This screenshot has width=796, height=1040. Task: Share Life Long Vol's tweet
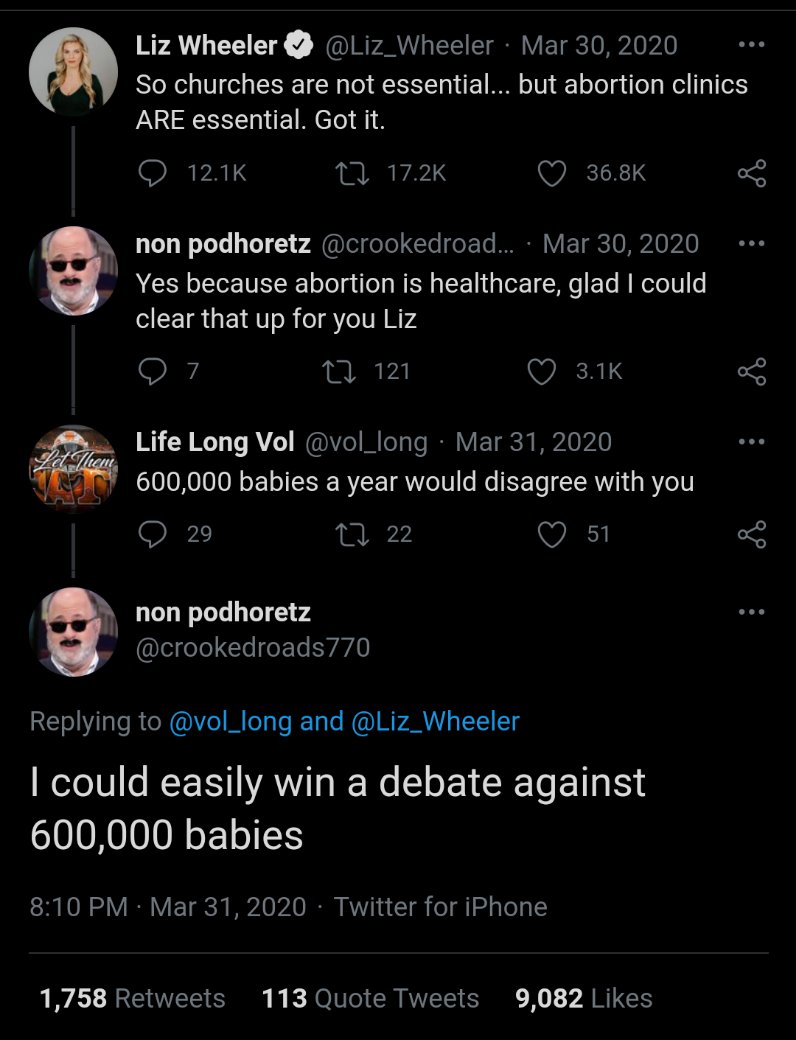click(752, 535)
